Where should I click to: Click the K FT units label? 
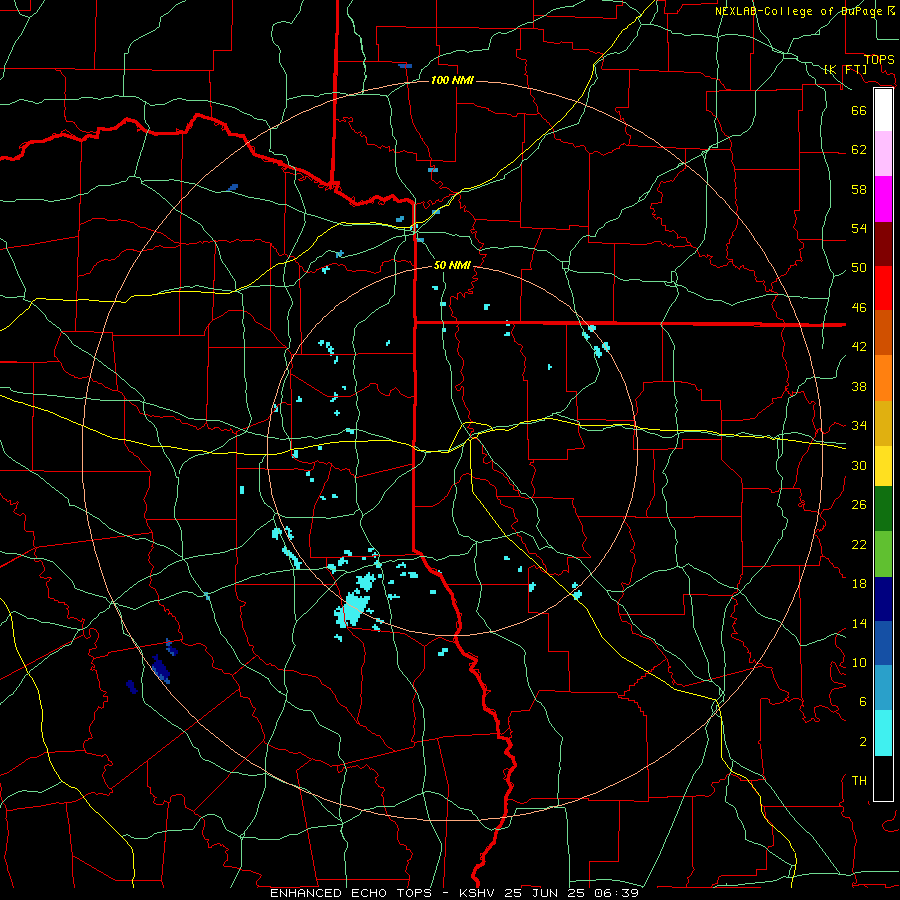[x=845, y=69]
